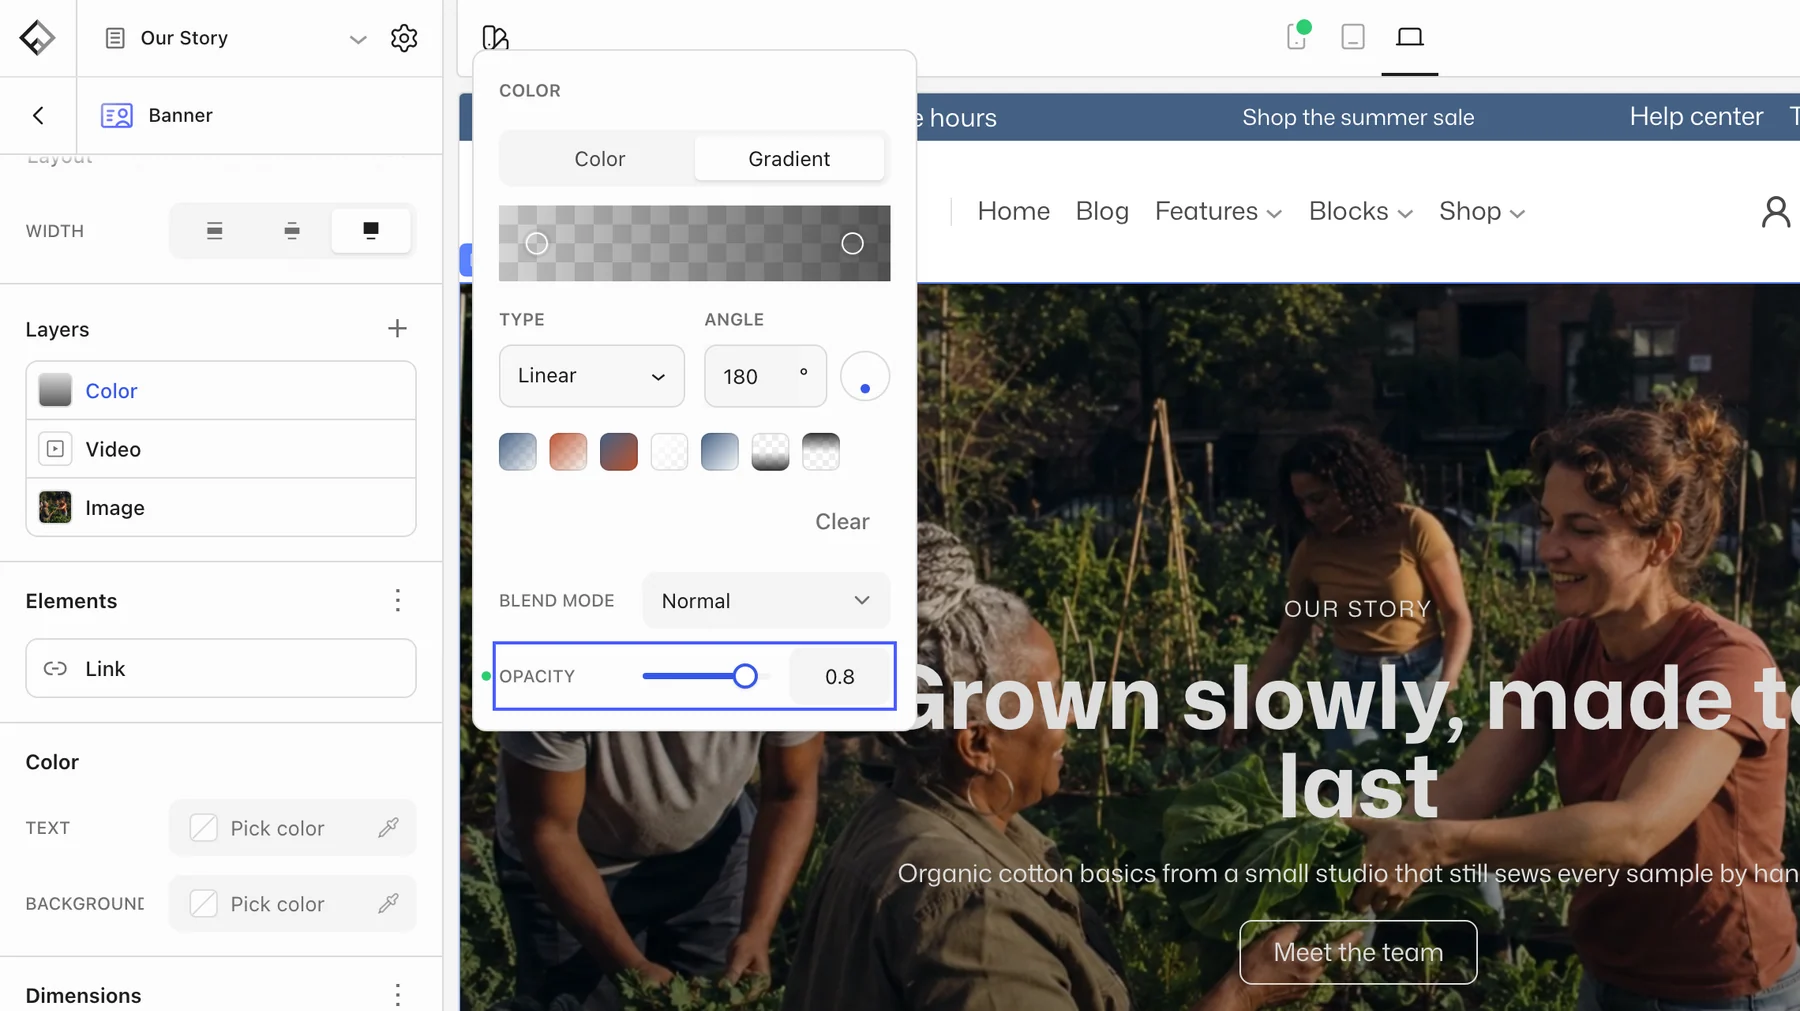
Task: Click the angle input field
Action: pyautogui.click(x=765, y=376)
